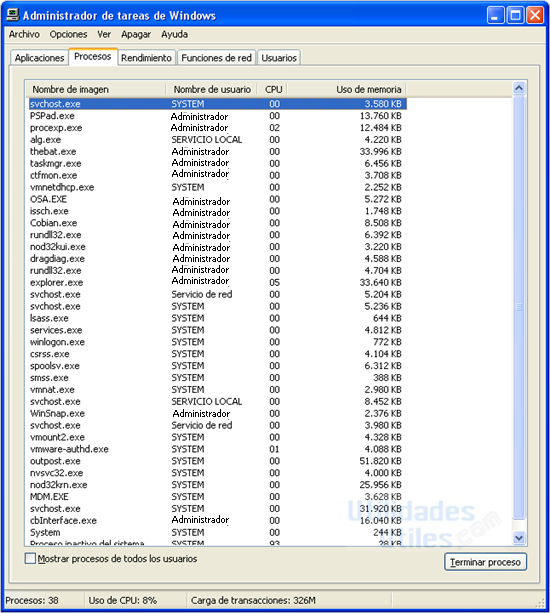The height and width of the screenshot is (613, 550).
Task: Select the vmnat.exe process
Action: 217,389
